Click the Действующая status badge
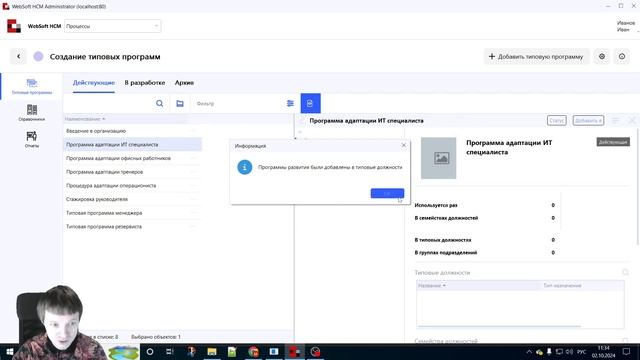This screenshot has width=640, height=360. [x=613, y=142]
